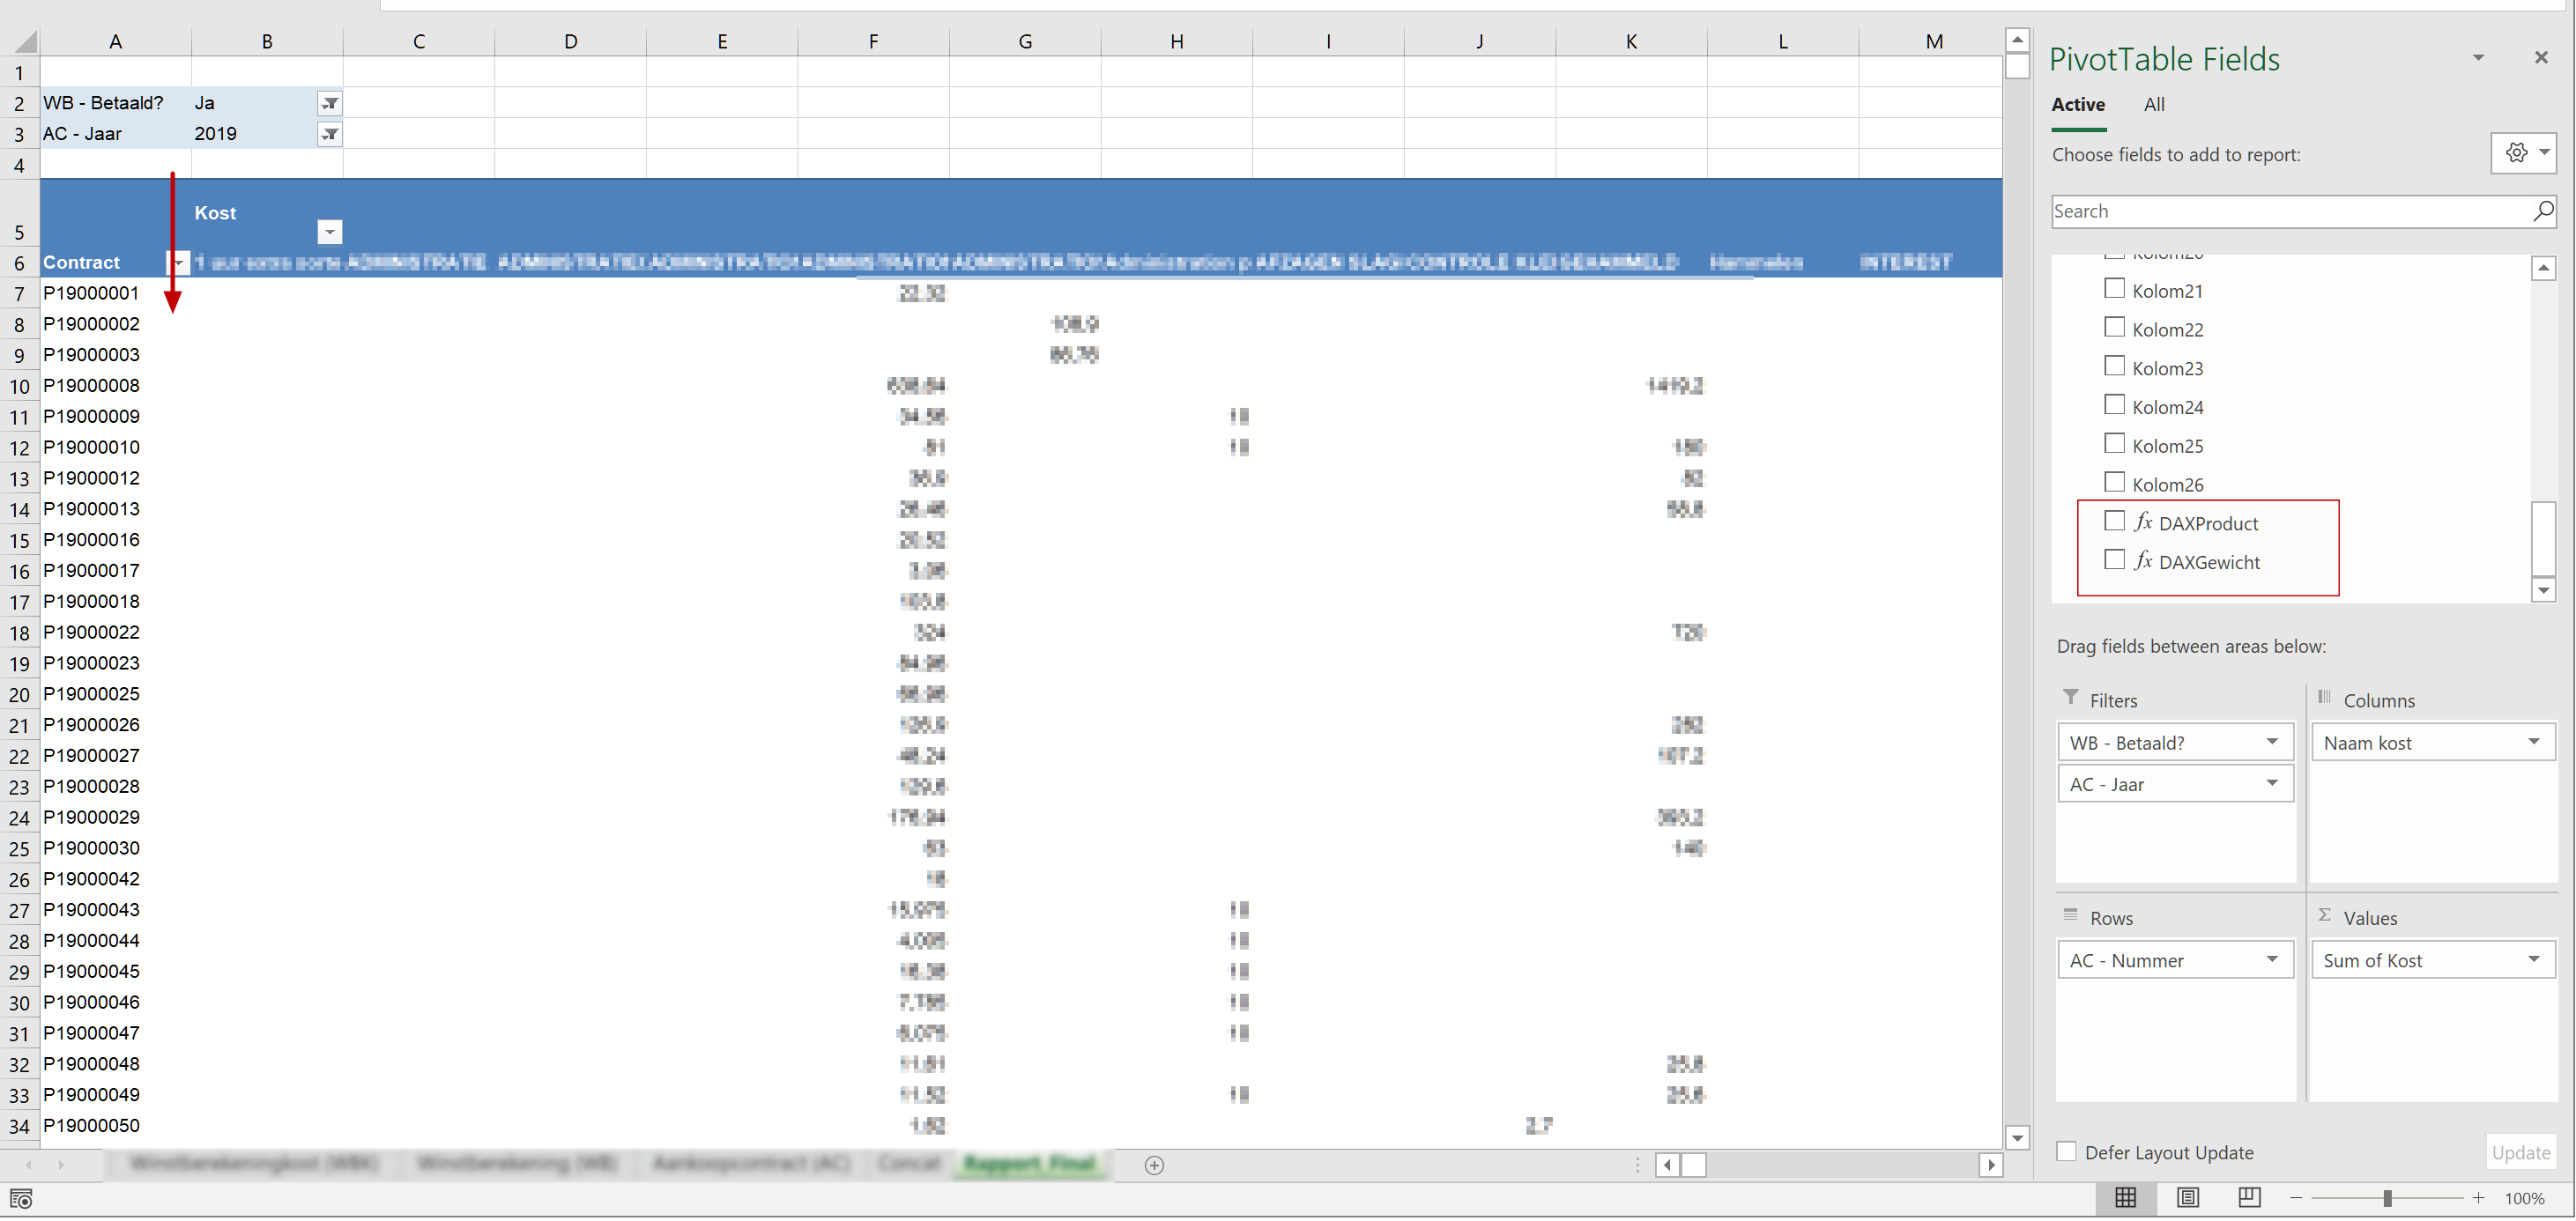Check the DAXProduct field checkbox
Screen dimensions: 2576x1221
(x=2114, y=521)
